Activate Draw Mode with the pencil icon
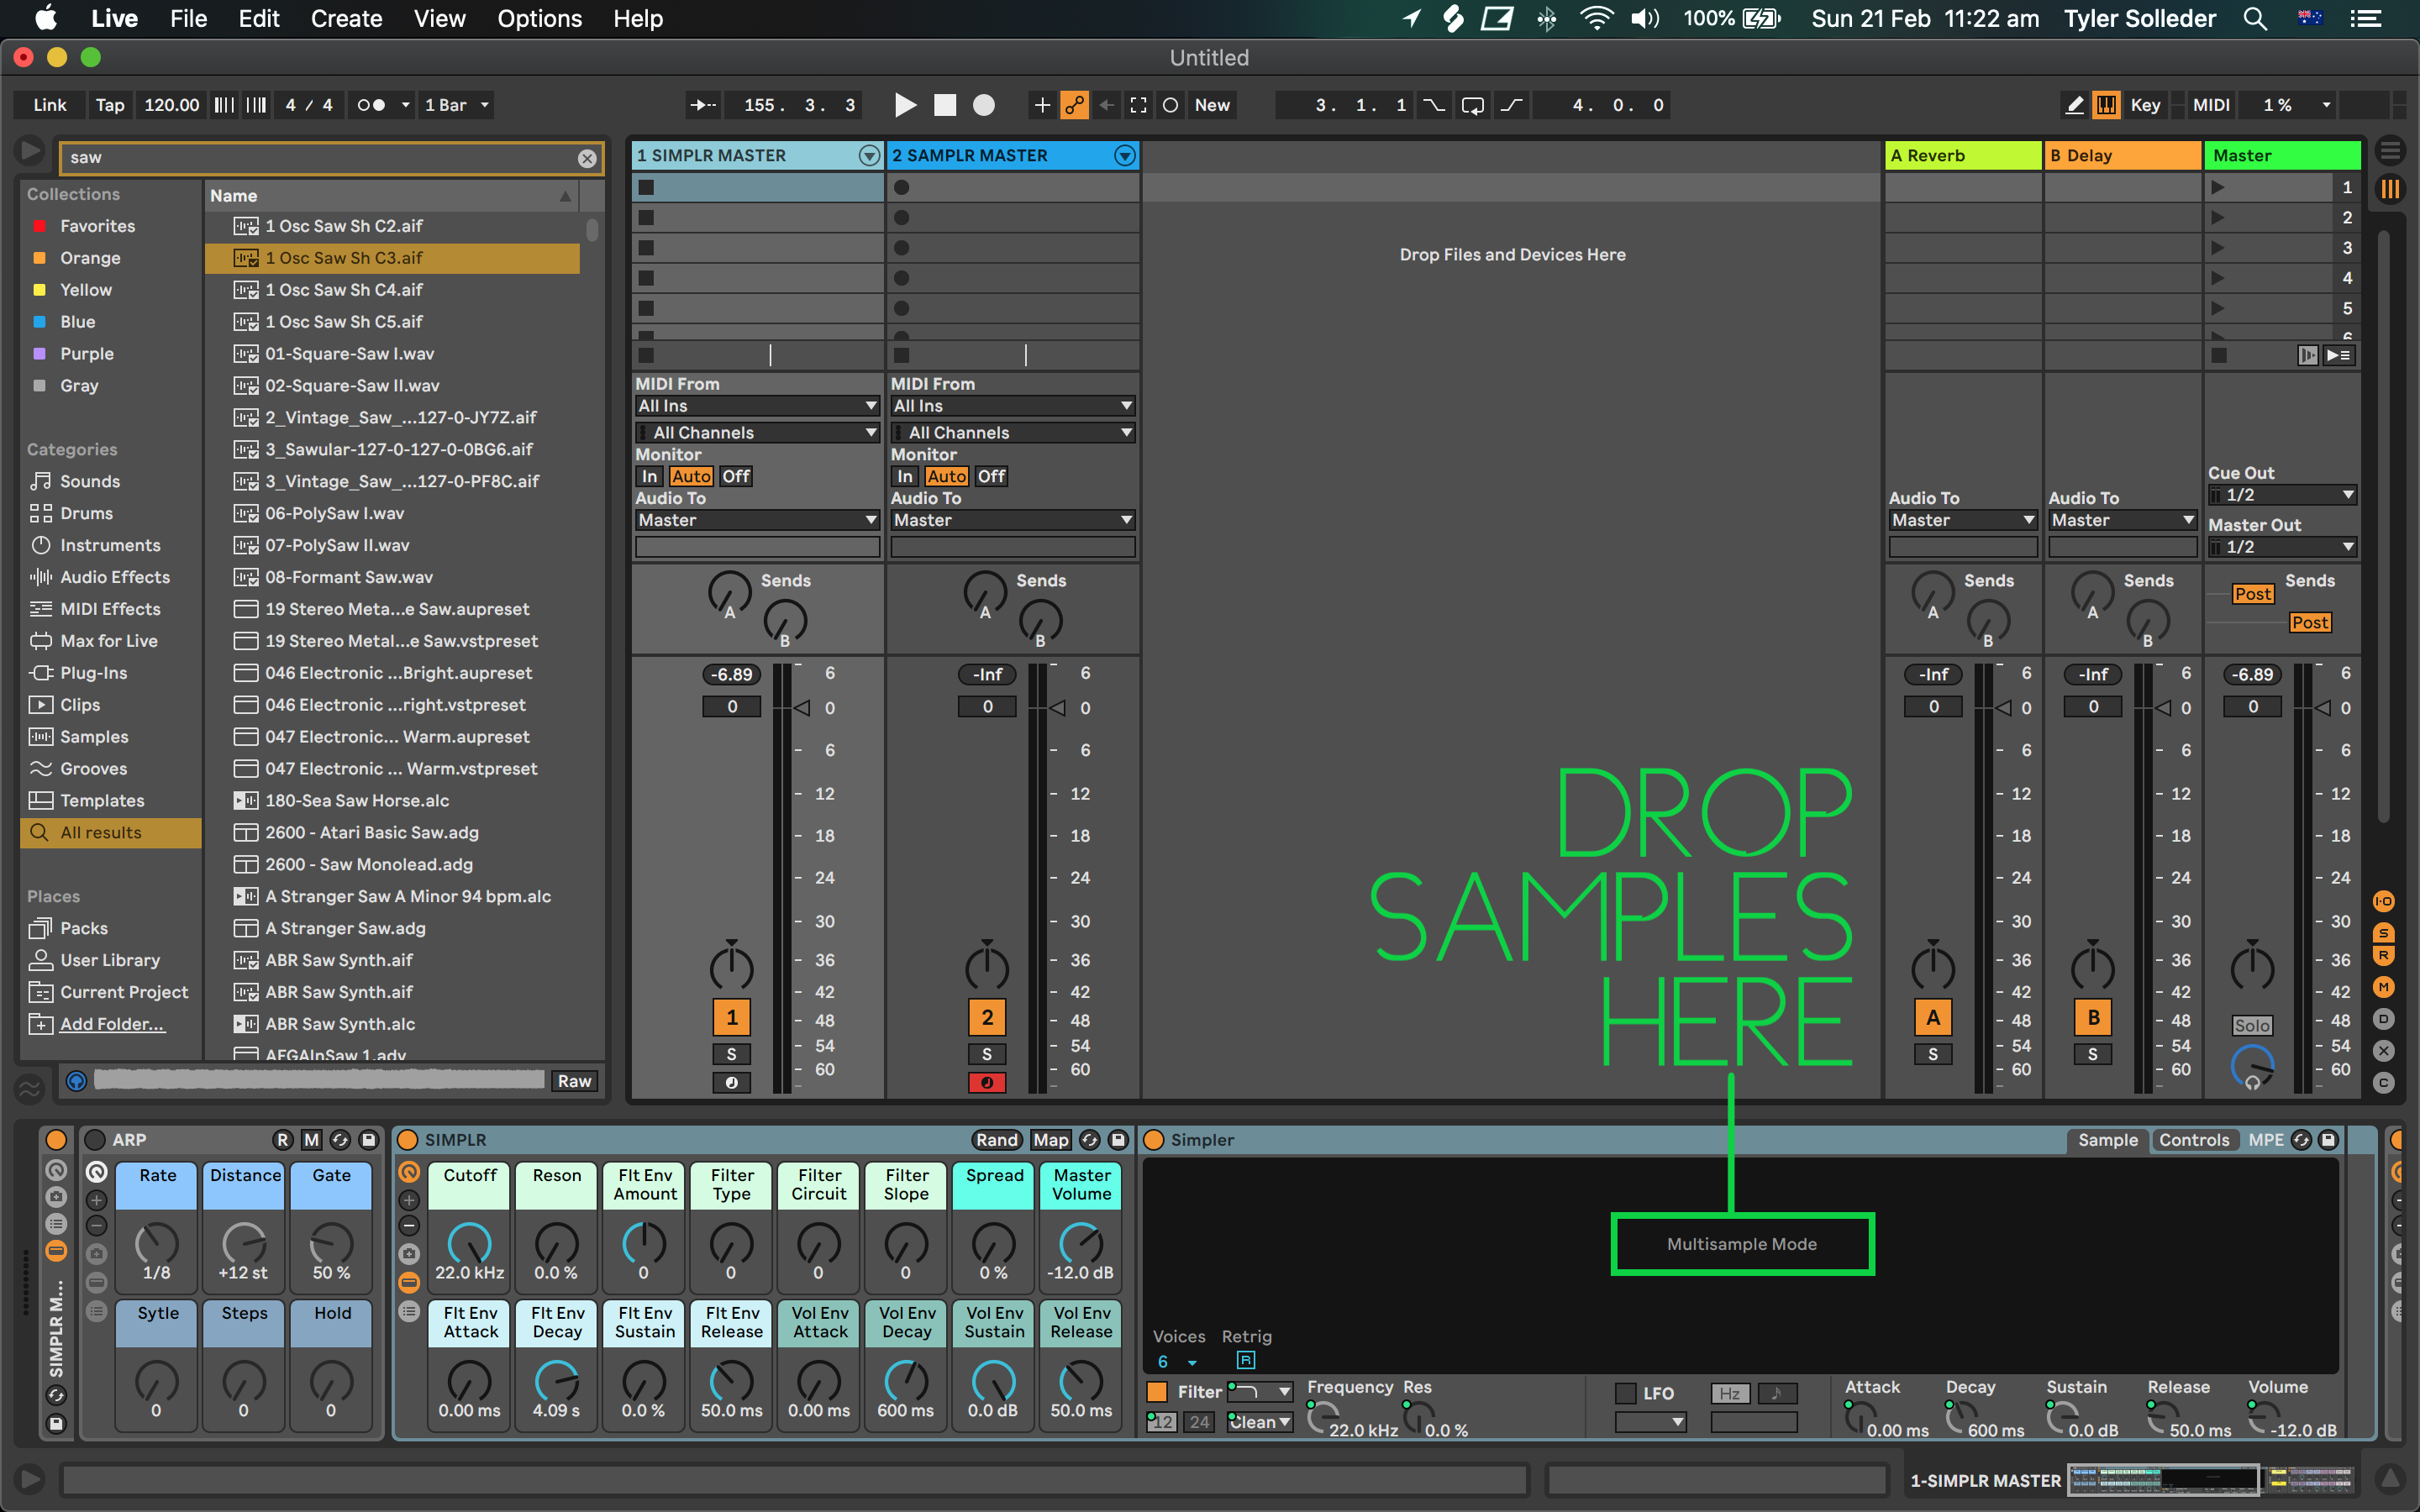This screenshot has height=1512, width=2420. coord(2073,104)
